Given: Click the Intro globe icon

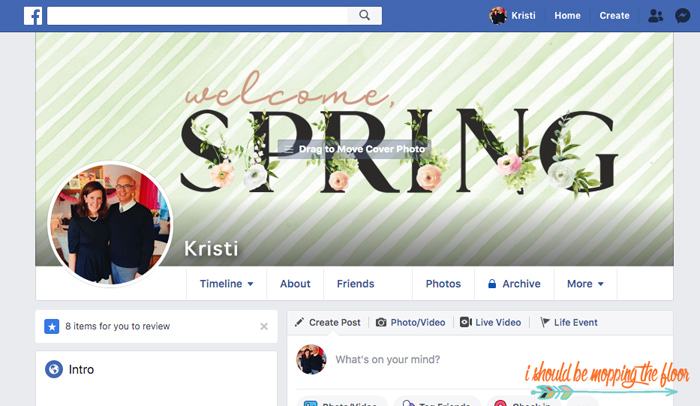Looking at the screenshot, I should tap(54, 369).
